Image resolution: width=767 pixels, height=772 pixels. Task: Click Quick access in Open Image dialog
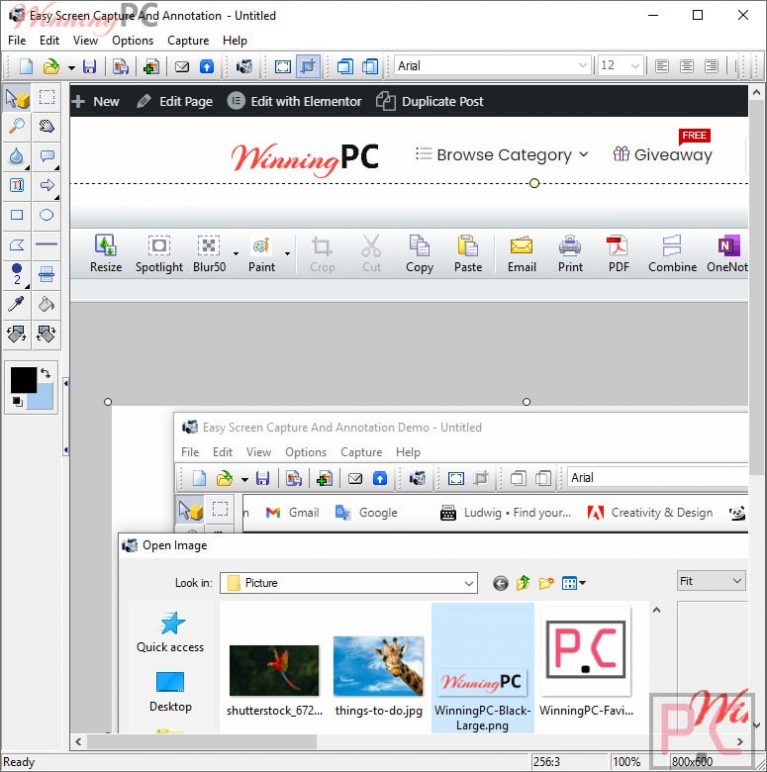[x=170, y=633]
